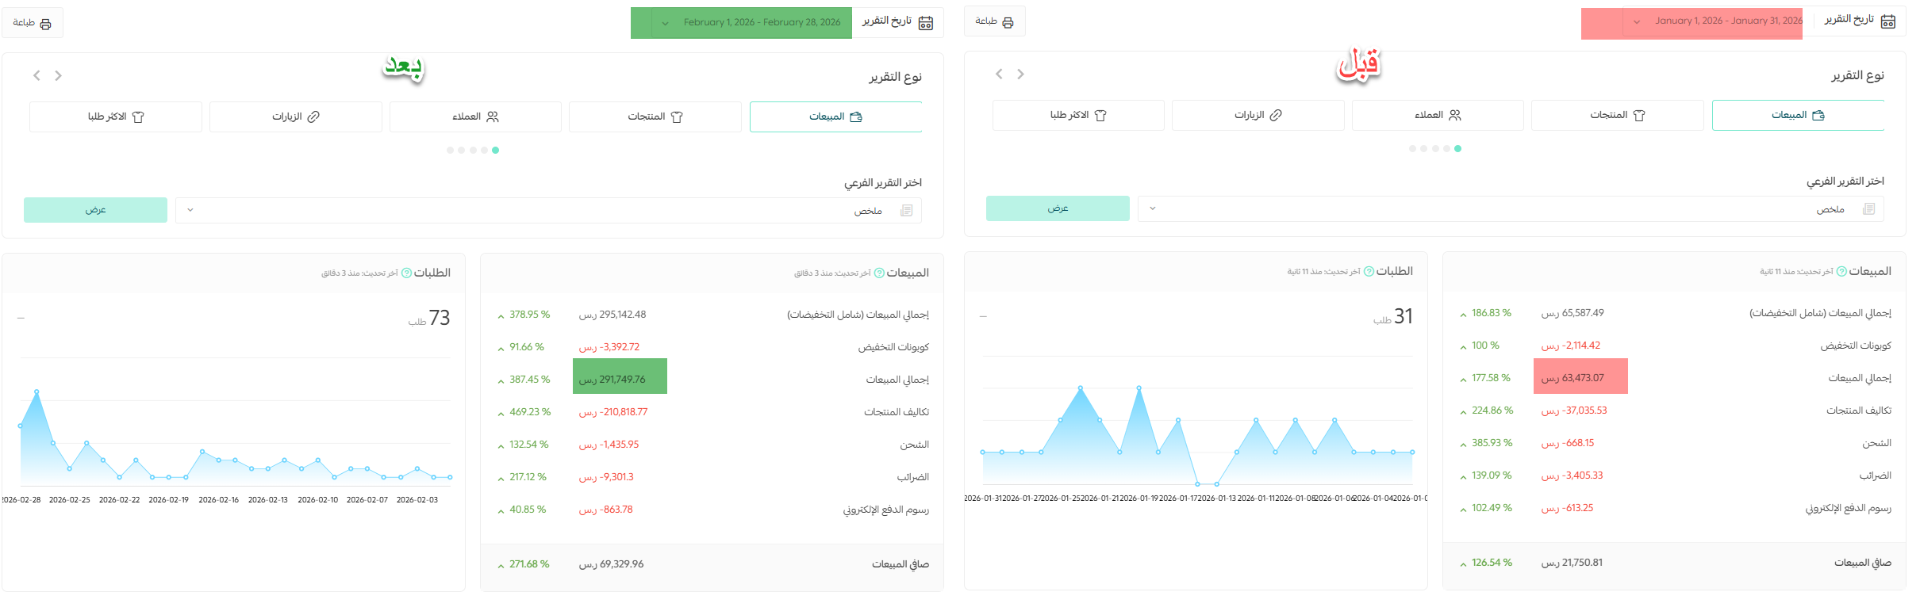
Task: Click the up-trend arrow beside 271.68 %
Action: (501, 566)
